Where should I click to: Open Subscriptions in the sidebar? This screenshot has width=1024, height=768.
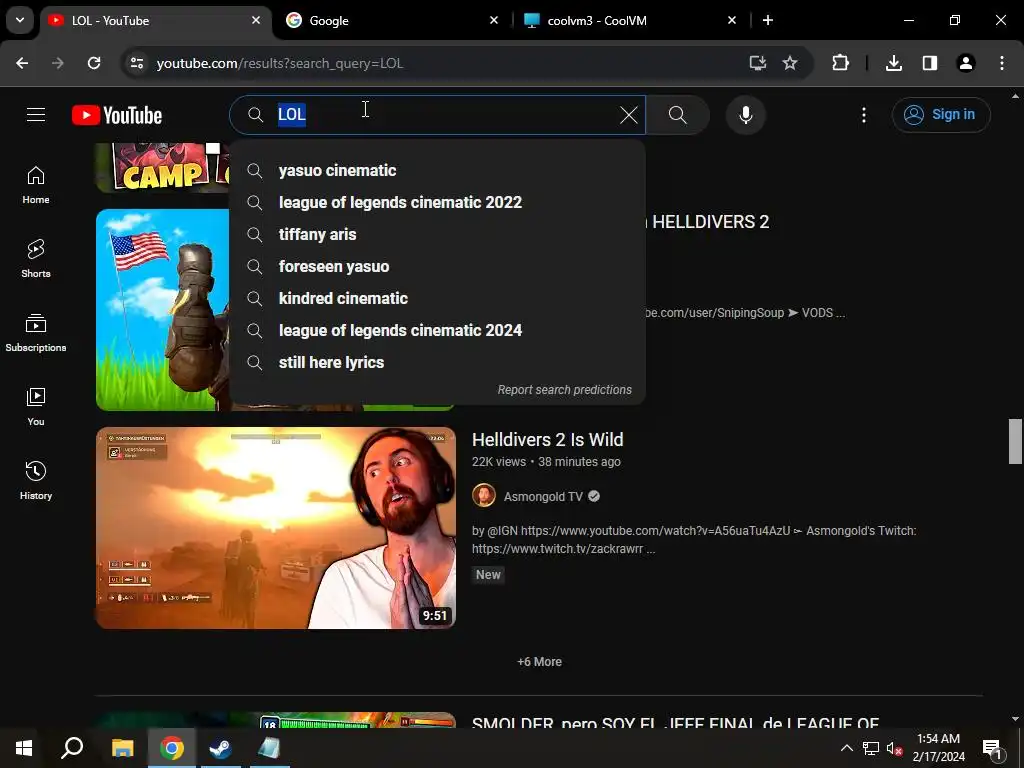tap(36, 333)
